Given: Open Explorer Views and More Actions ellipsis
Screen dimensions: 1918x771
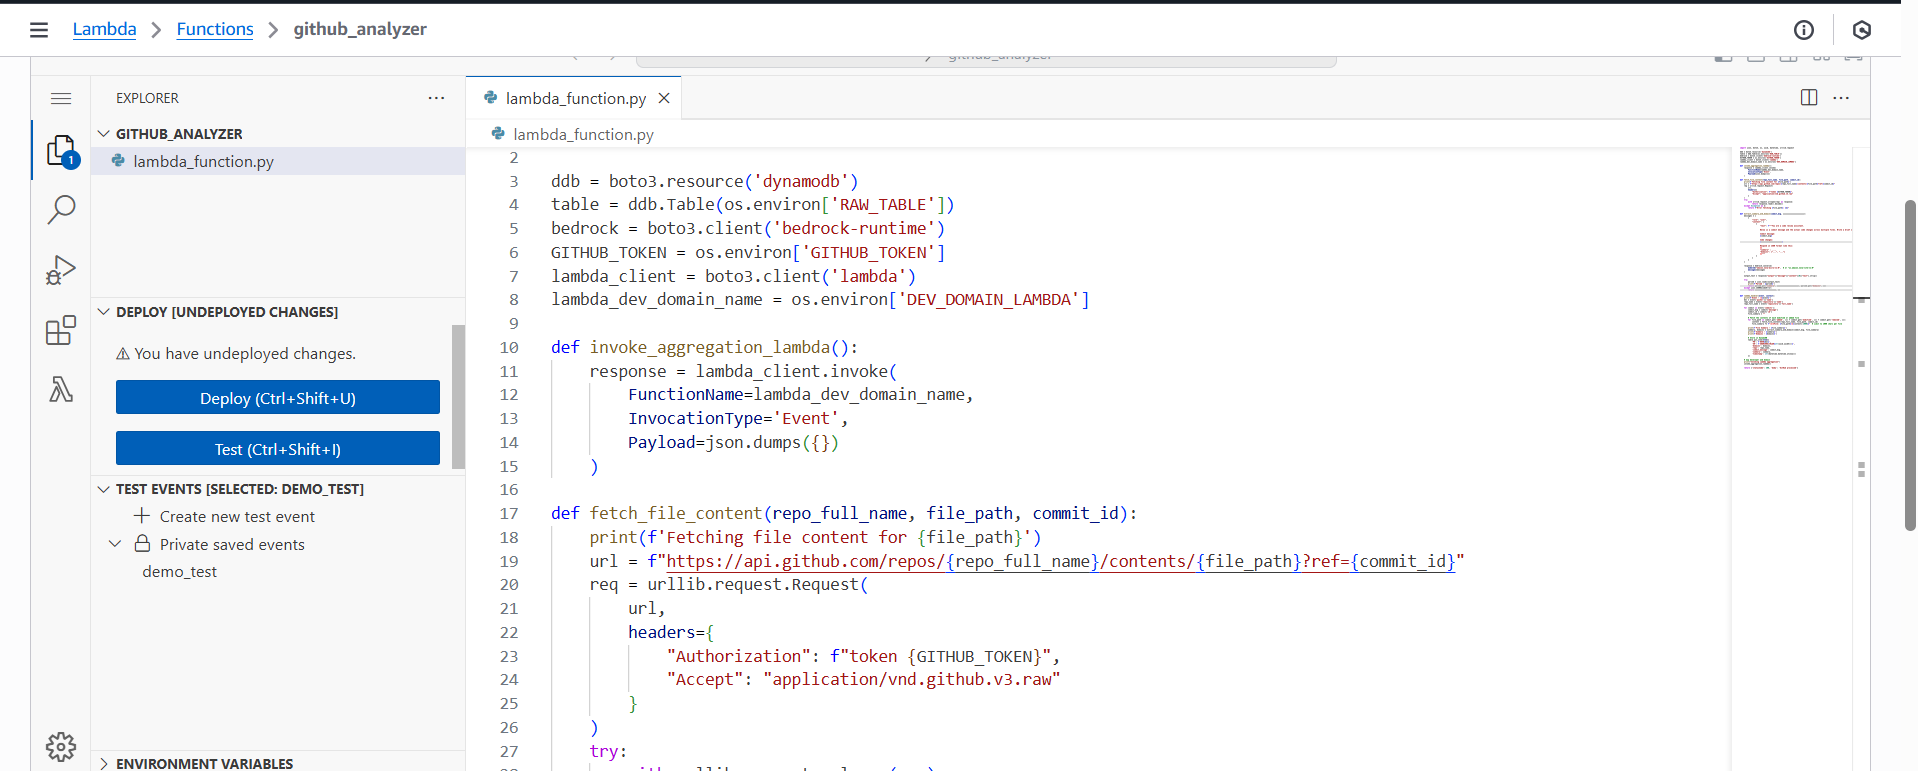Looking at the screenshot, I should tap(436, 98).
